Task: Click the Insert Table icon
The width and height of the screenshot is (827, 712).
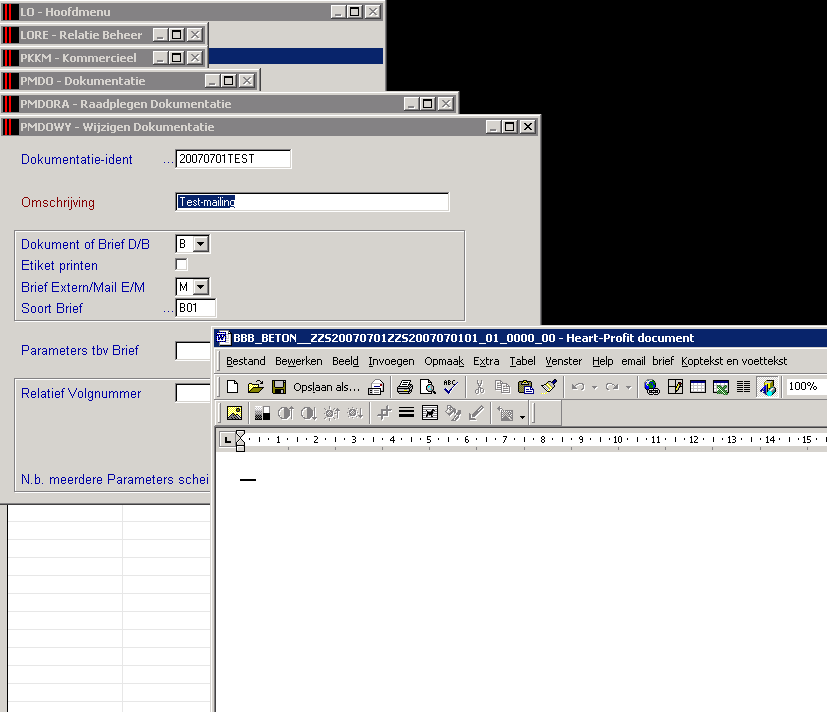Action: pos(698,387)
